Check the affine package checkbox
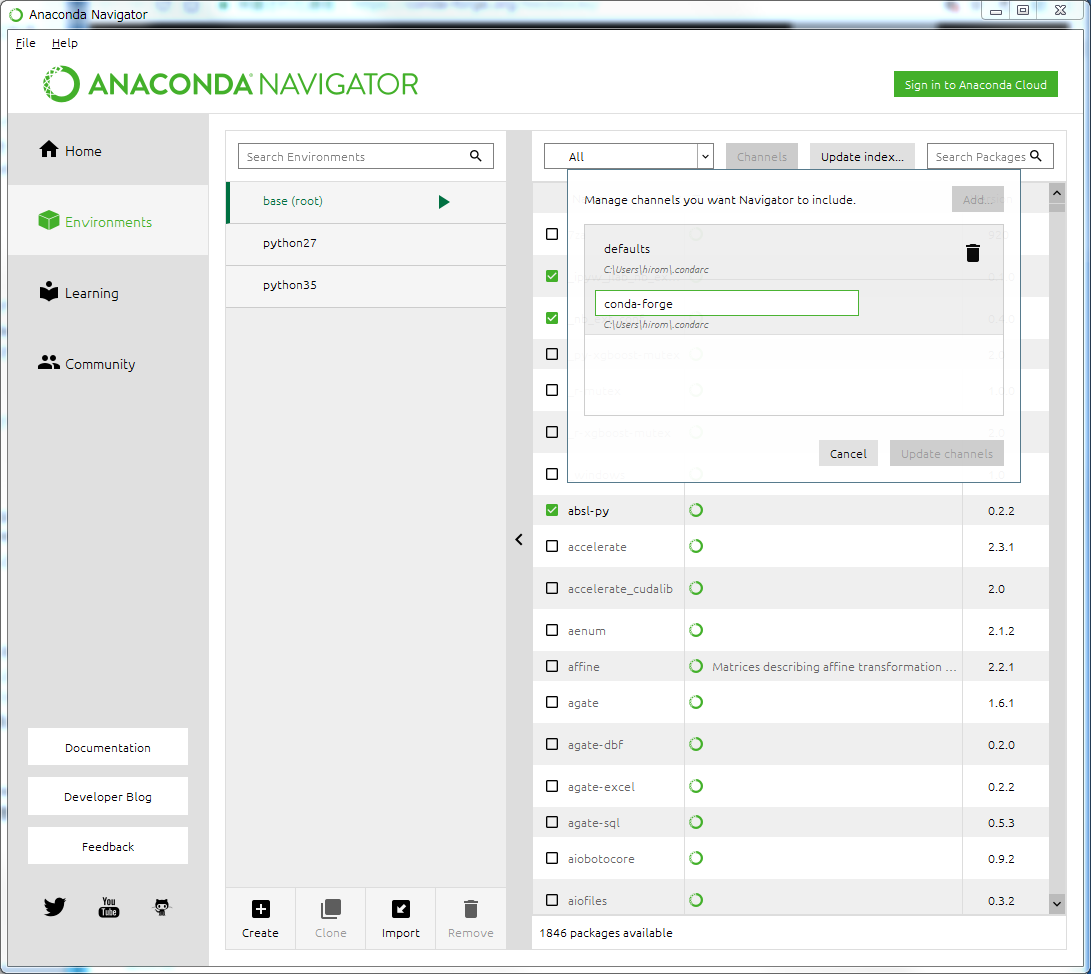This screenshot has height=974, width=1091. 552,666
